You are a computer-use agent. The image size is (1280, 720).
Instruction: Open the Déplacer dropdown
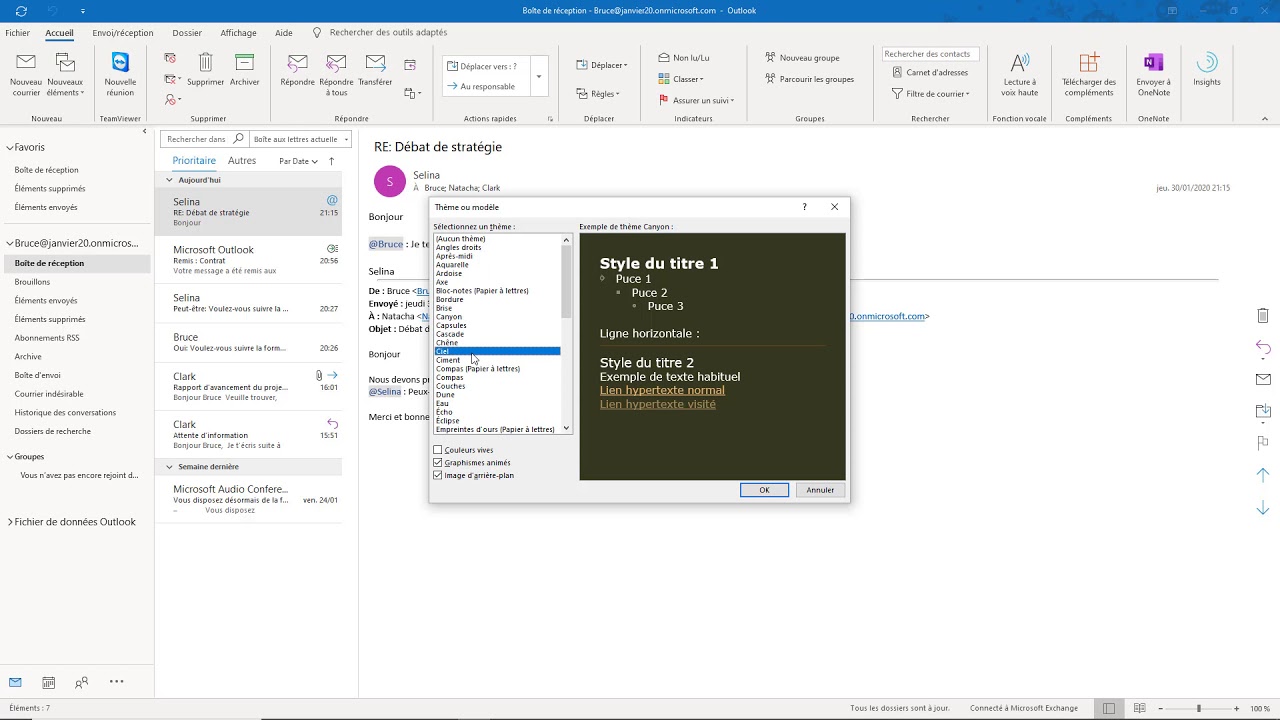coord(602,65)
